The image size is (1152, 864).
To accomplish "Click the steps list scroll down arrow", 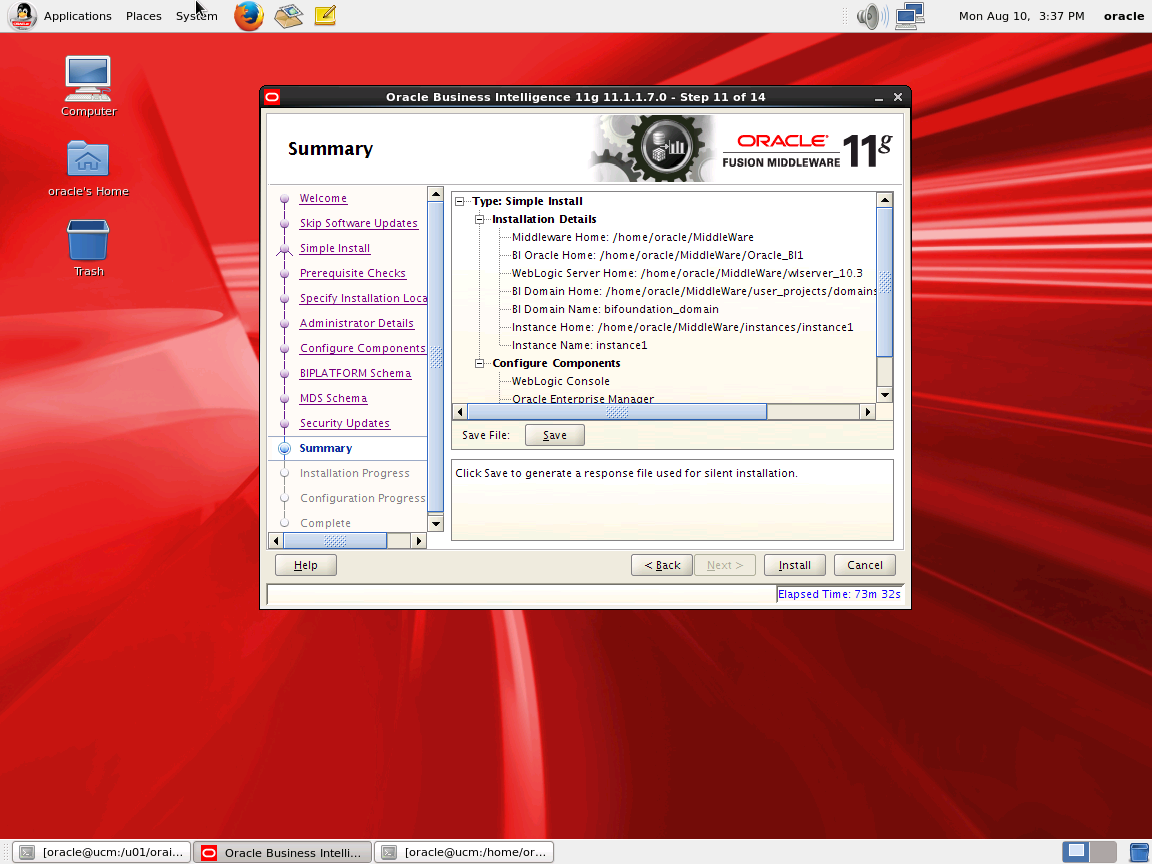I will coord(436,524).
